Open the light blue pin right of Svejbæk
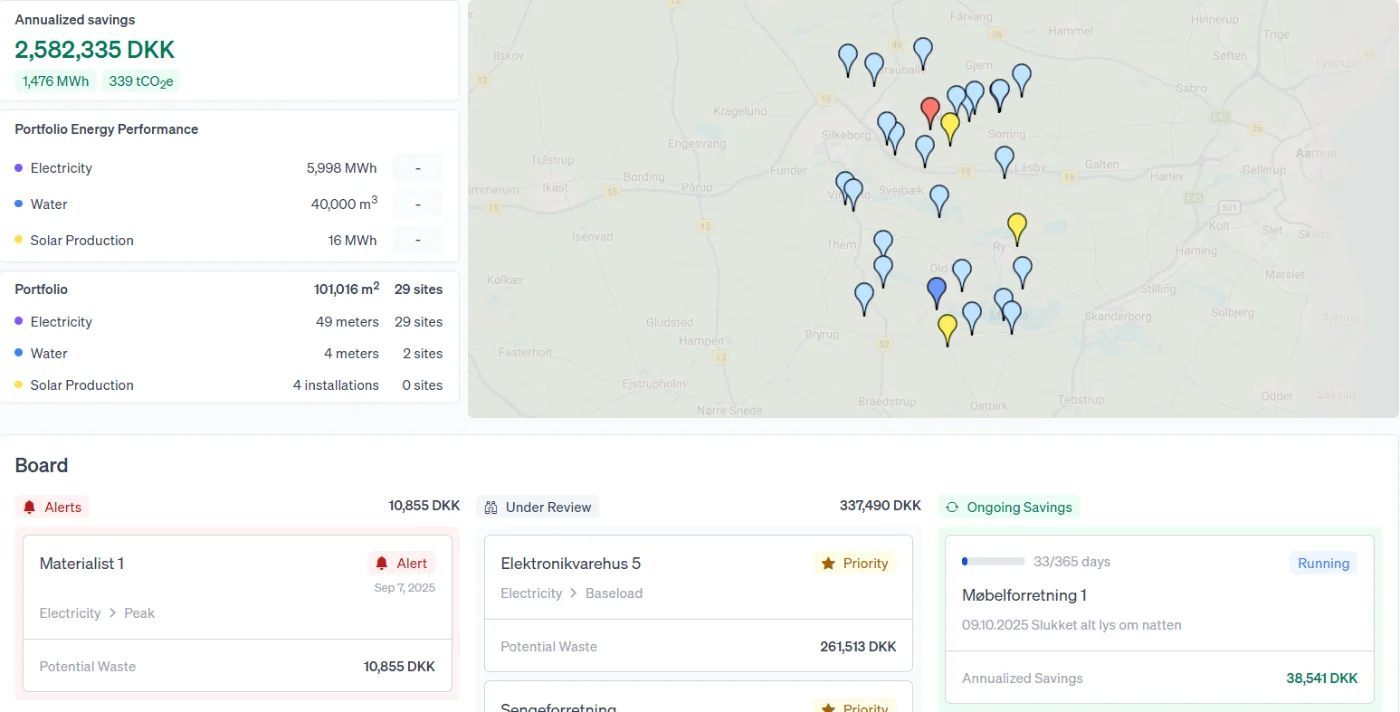The image size is (1400, 712). click(x=939, y=200)
